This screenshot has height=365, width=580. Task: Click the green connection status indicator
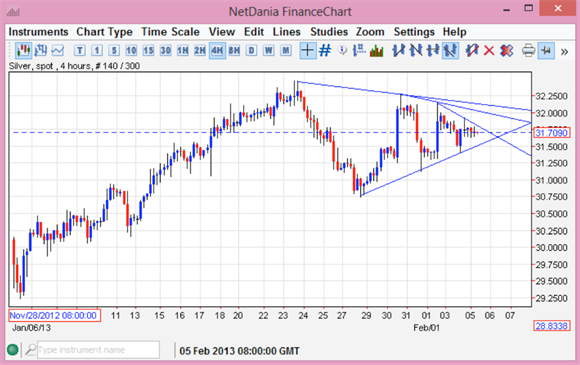point(13,349)
